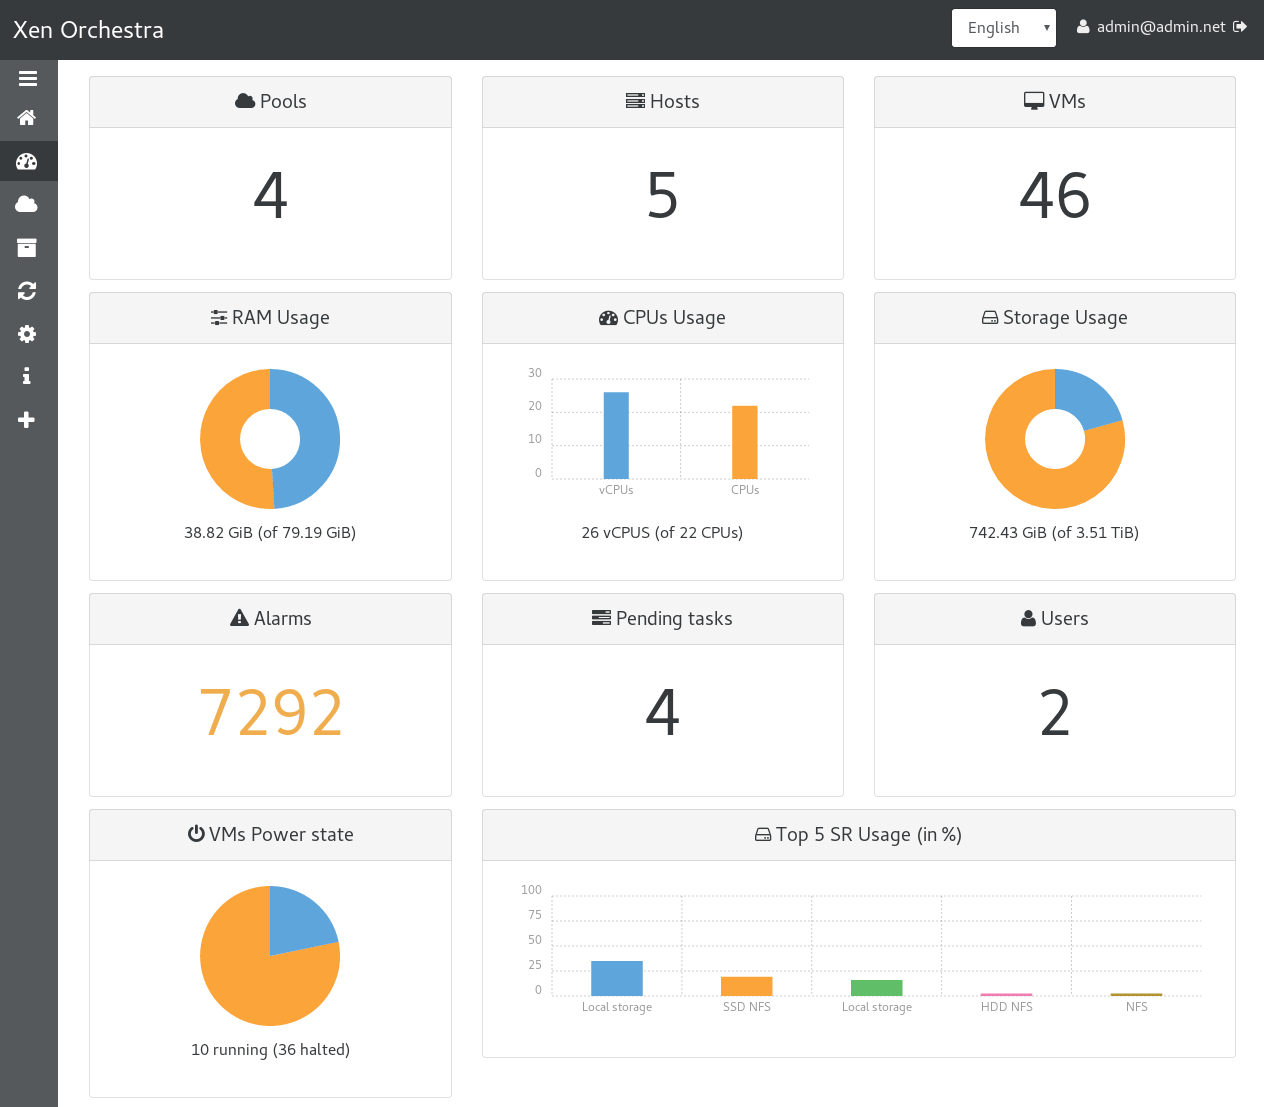This screenshot has width=1264, height=1107.
Task: Click the disk icon in Storage Usage header
Action: 990,318
